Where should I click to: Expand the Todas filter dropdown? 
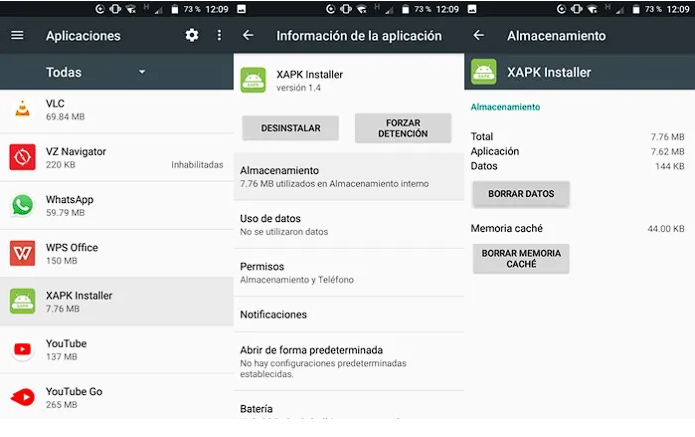95,72
